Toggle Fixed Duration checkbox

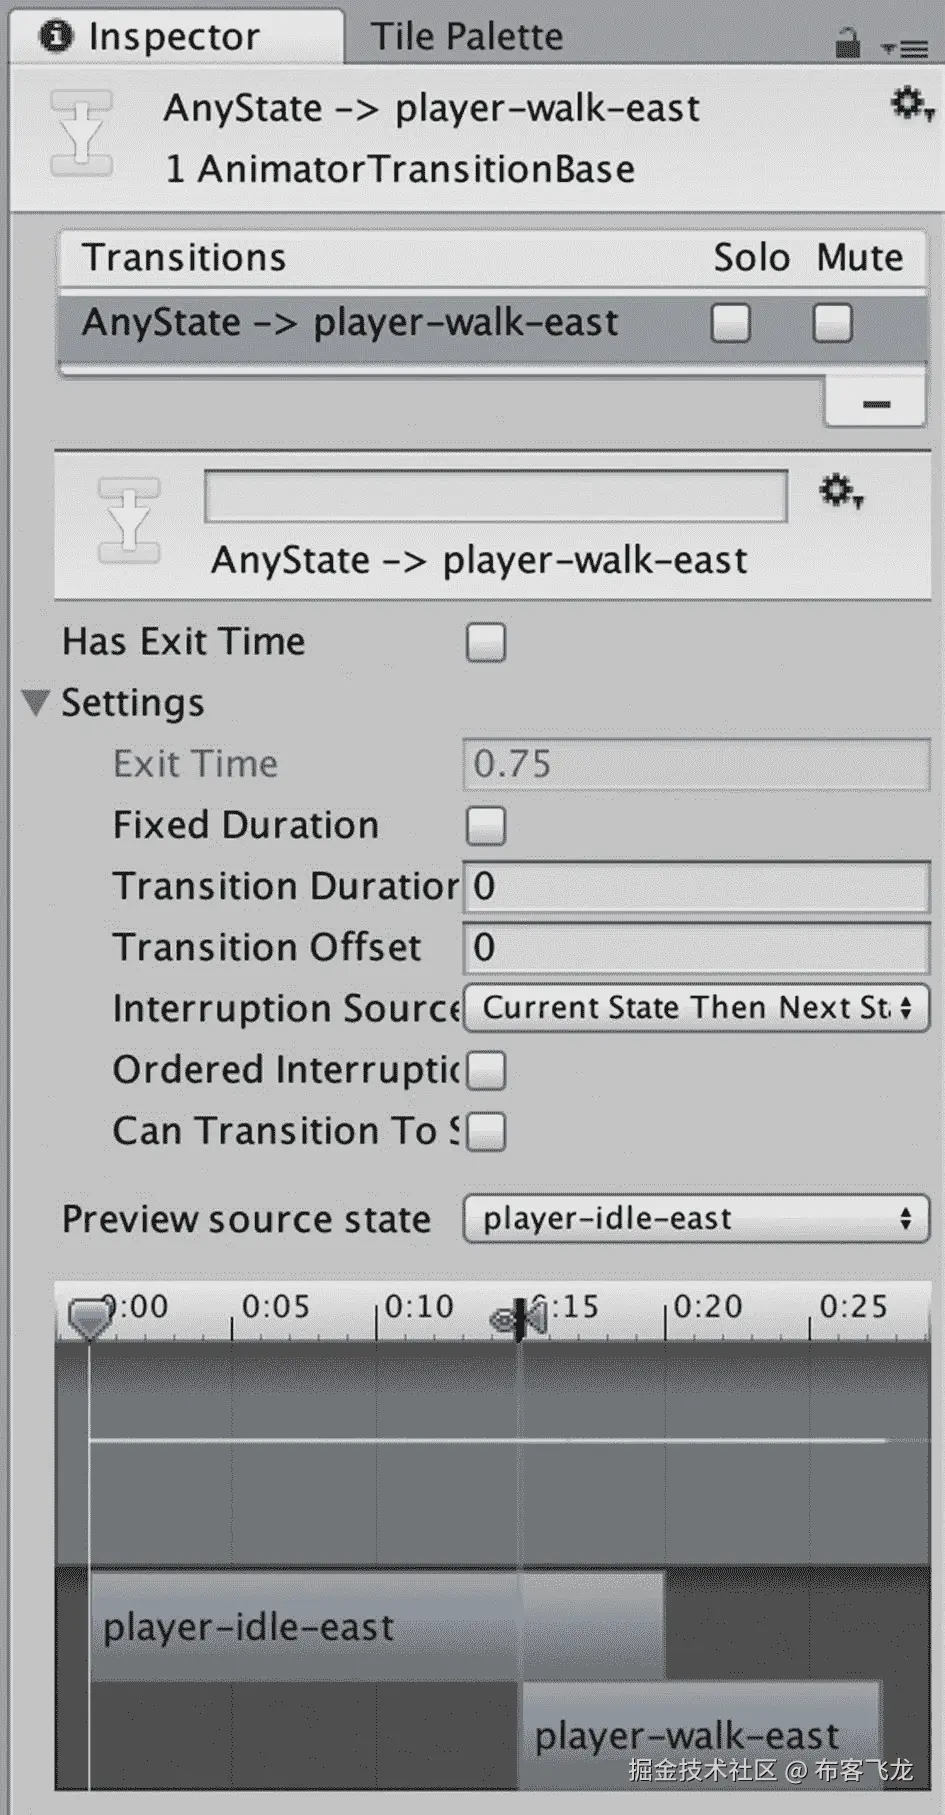[x=486, y=826]
